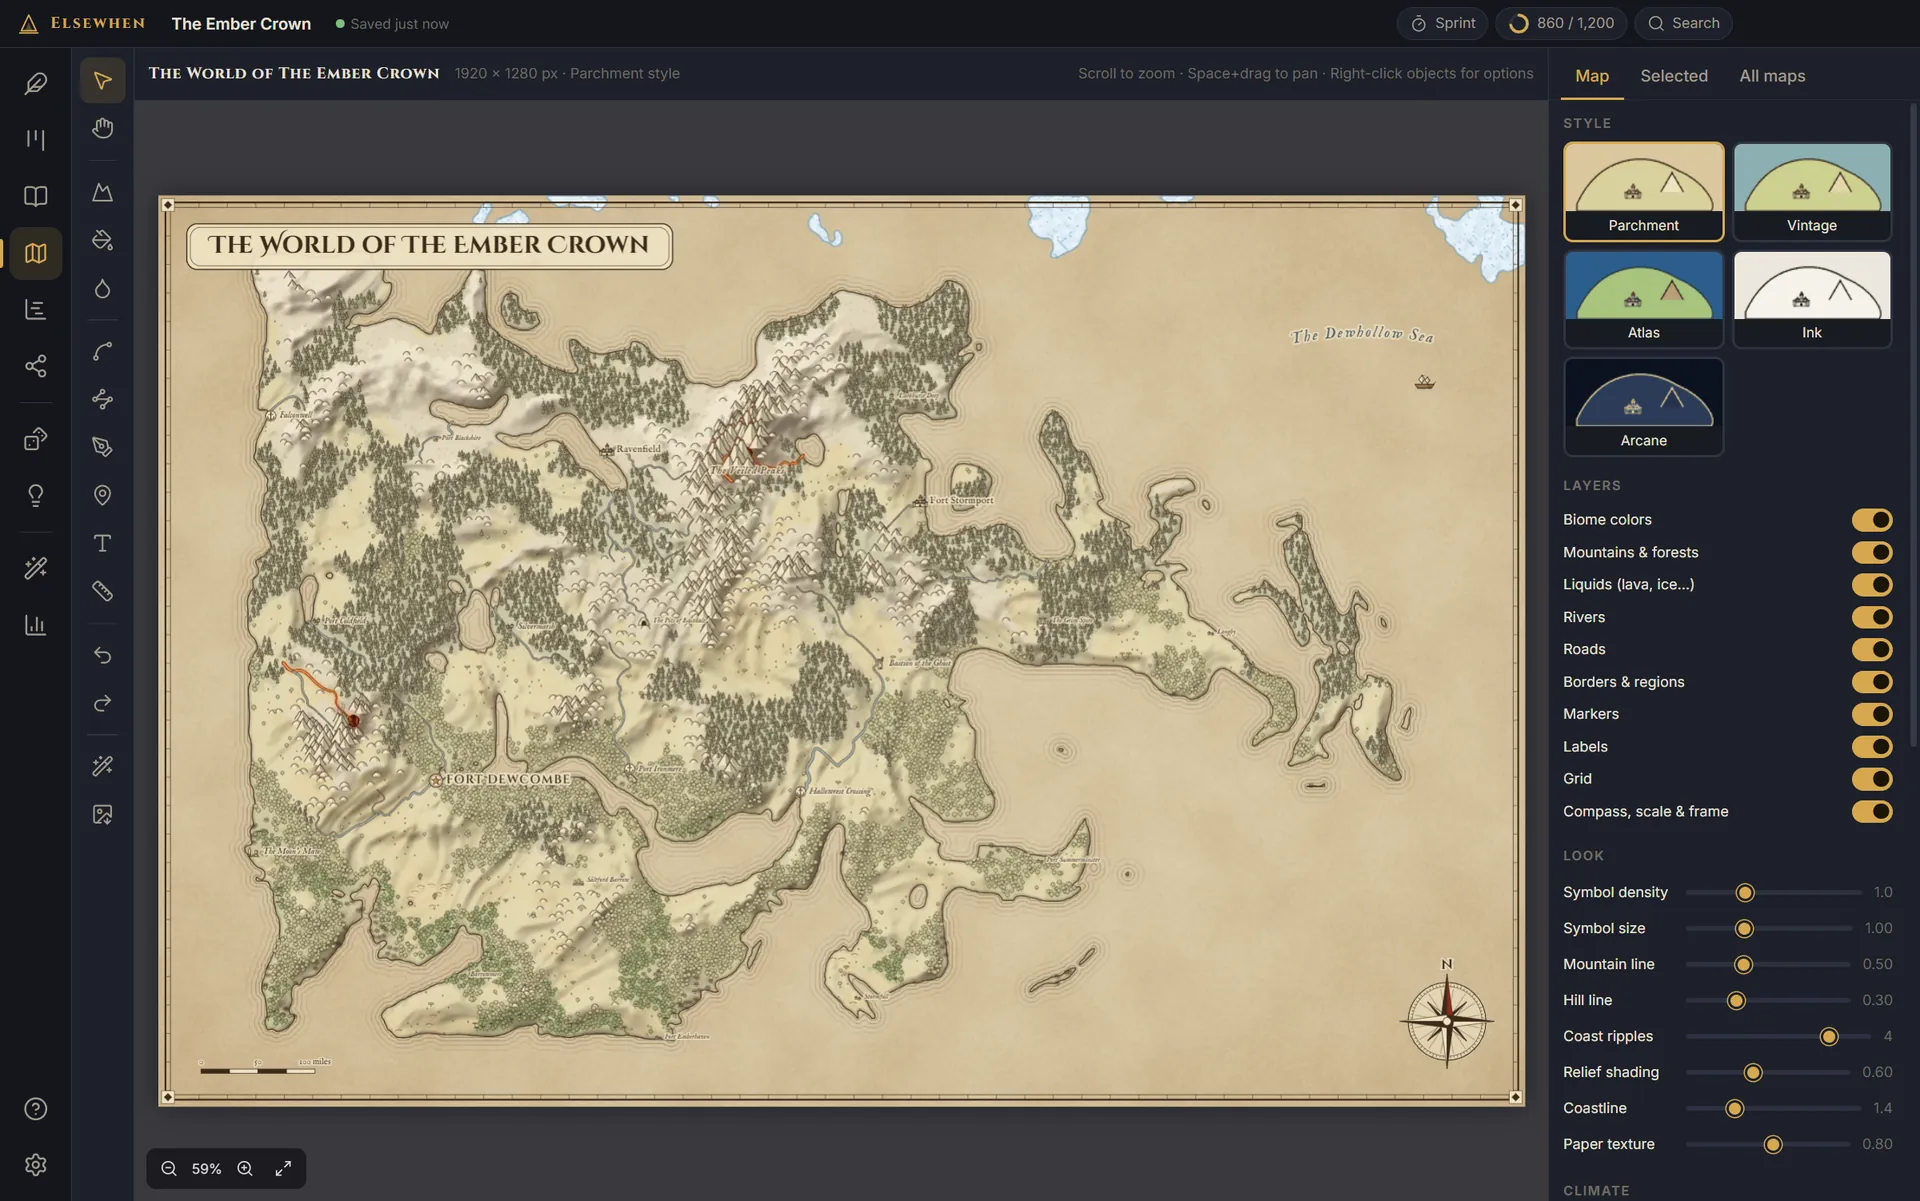Click the Symbol density slider

[x=1772, y=893]
